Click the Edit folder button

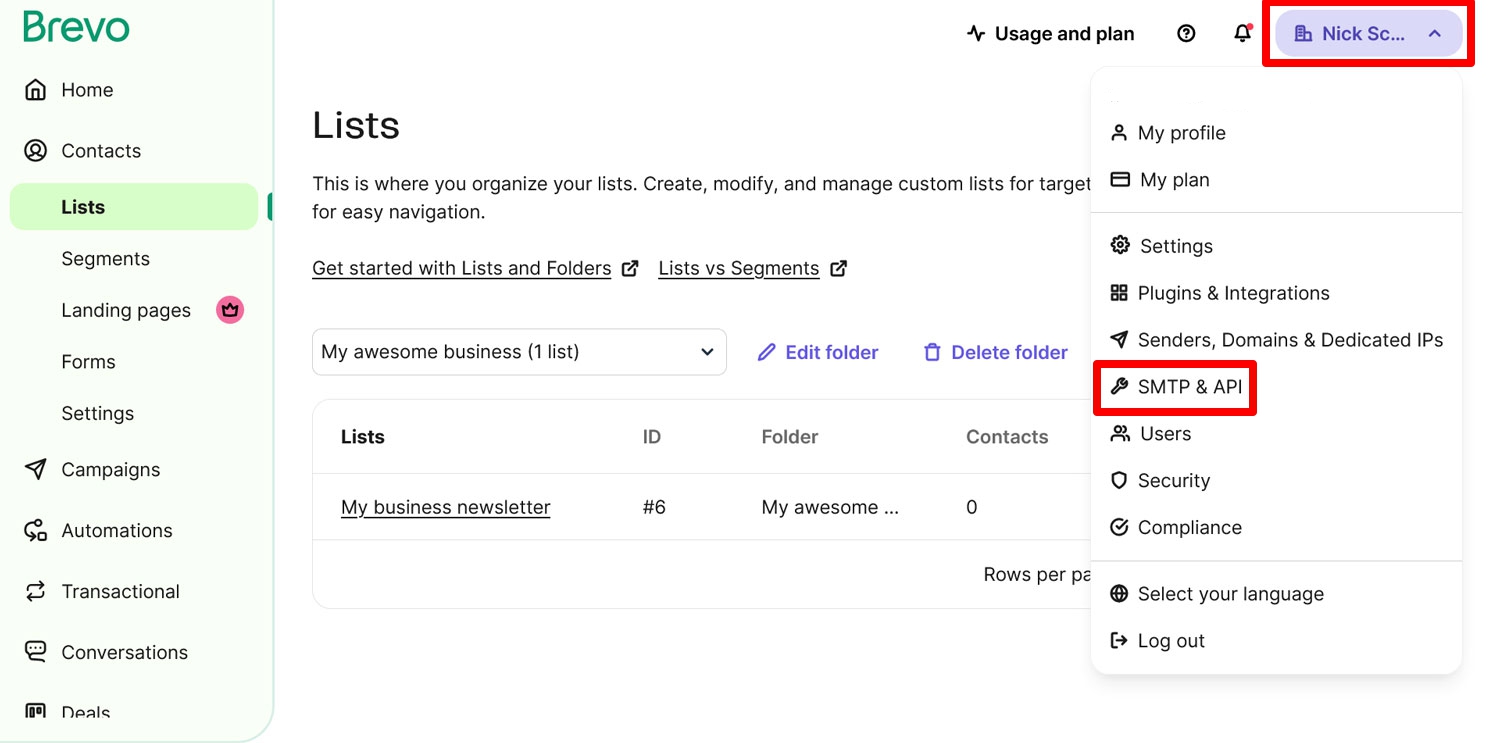818,352
